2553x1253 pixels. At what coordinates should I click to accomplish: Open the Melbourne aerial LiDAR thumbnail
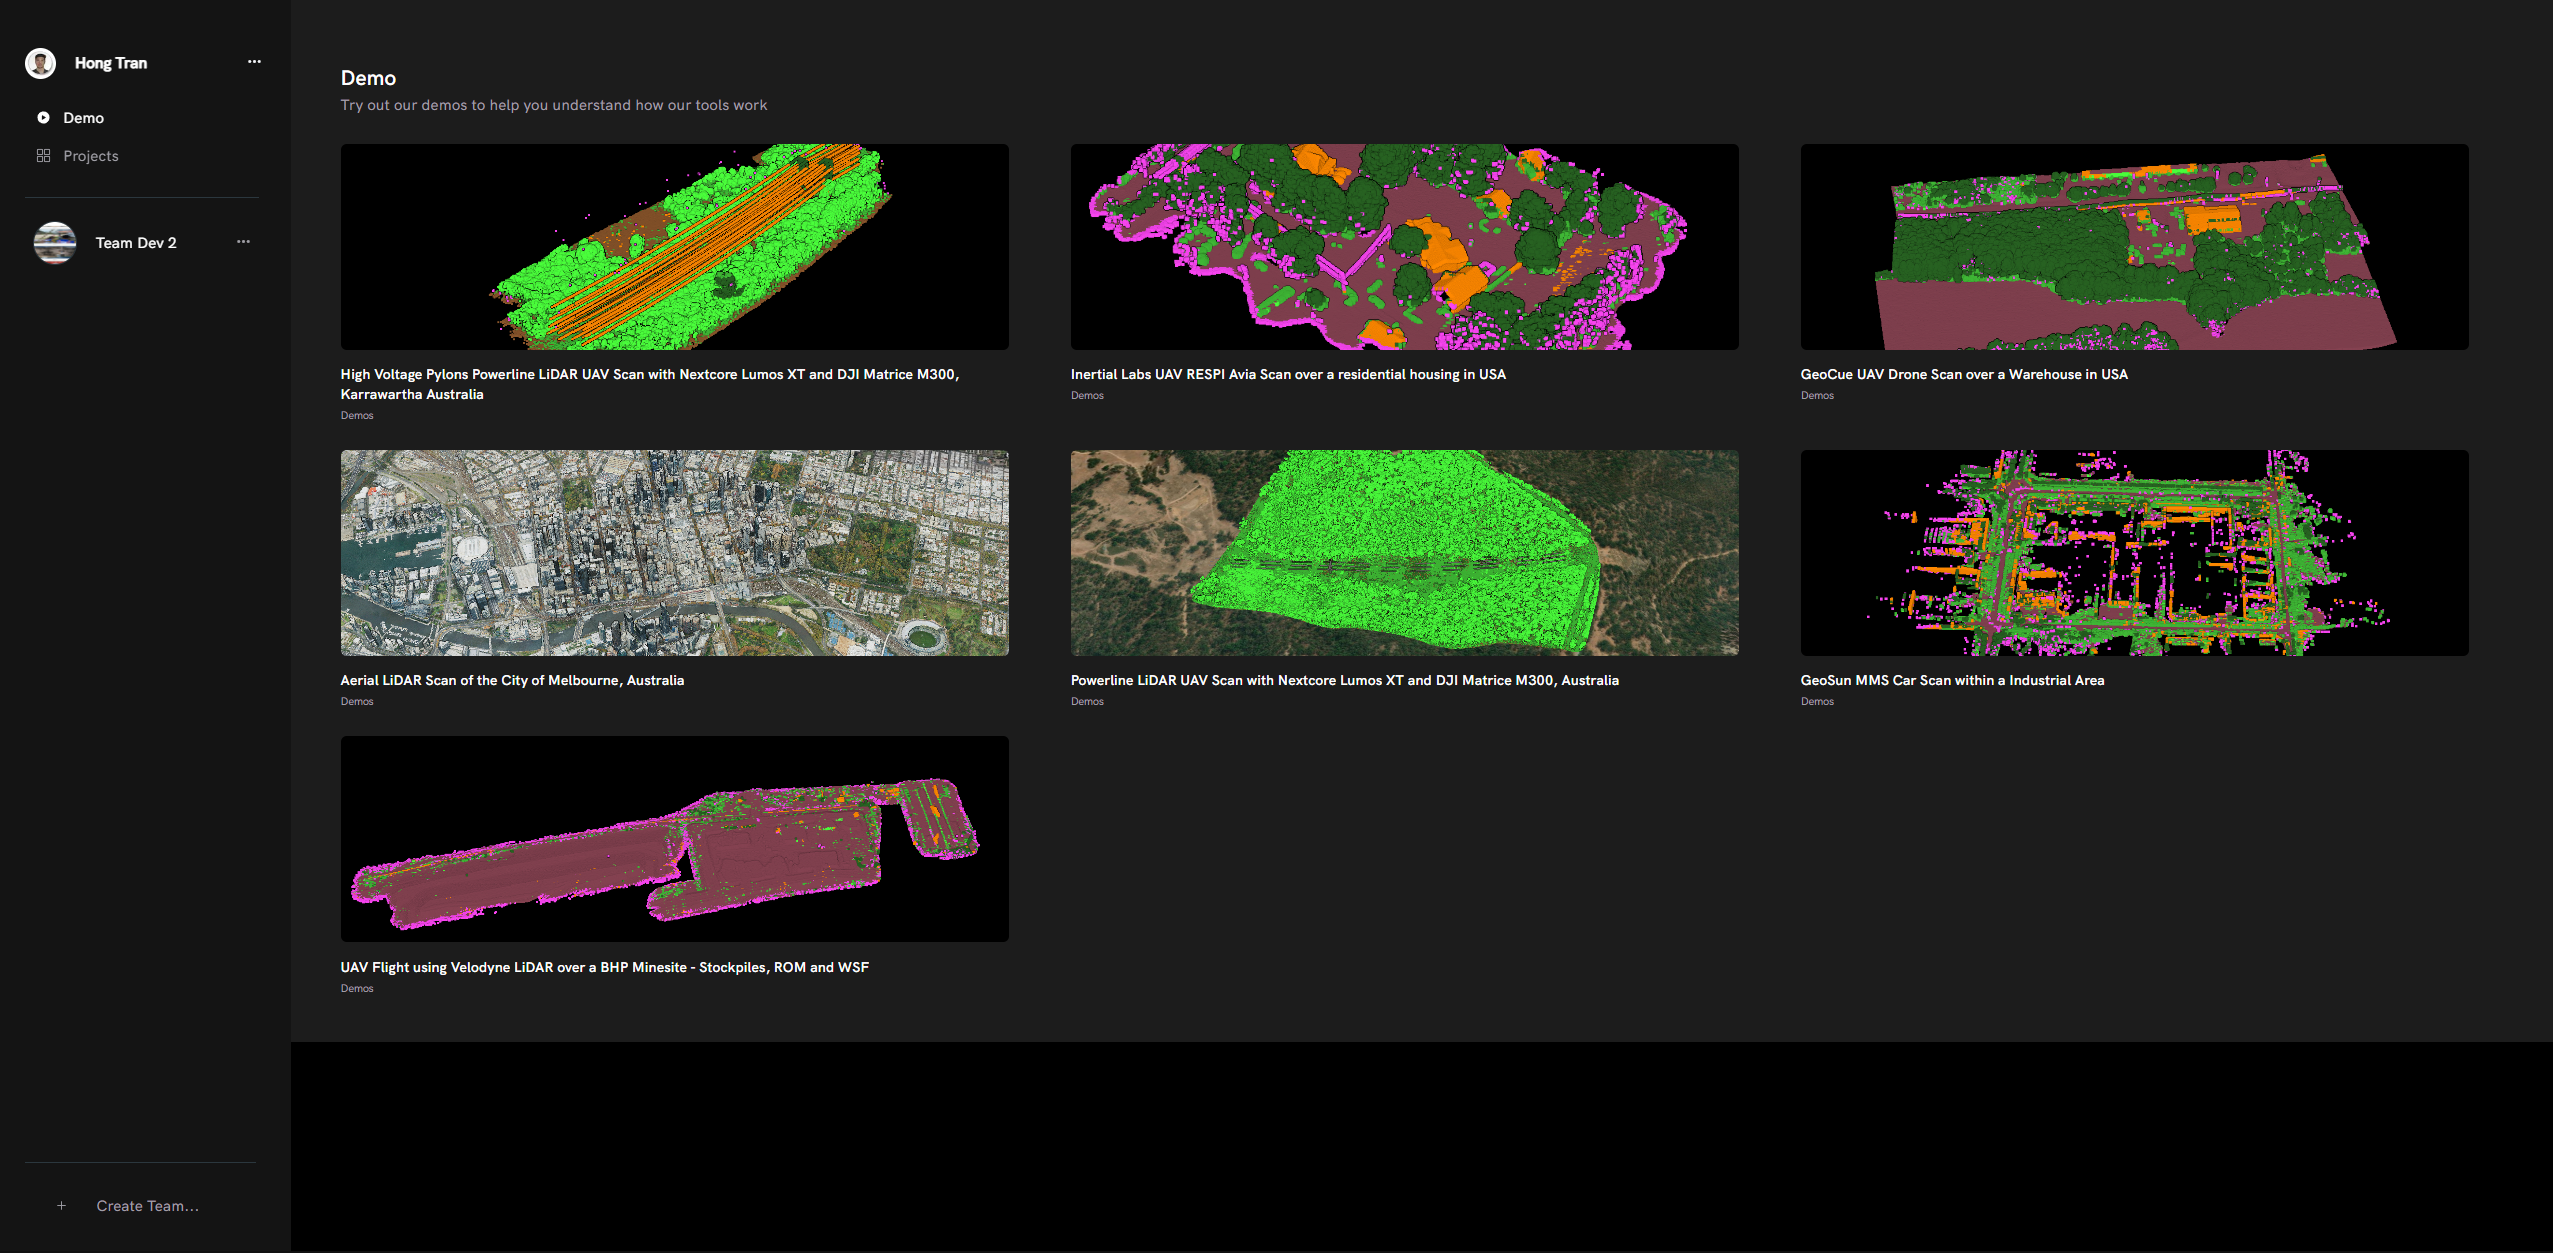pos(674,553)
